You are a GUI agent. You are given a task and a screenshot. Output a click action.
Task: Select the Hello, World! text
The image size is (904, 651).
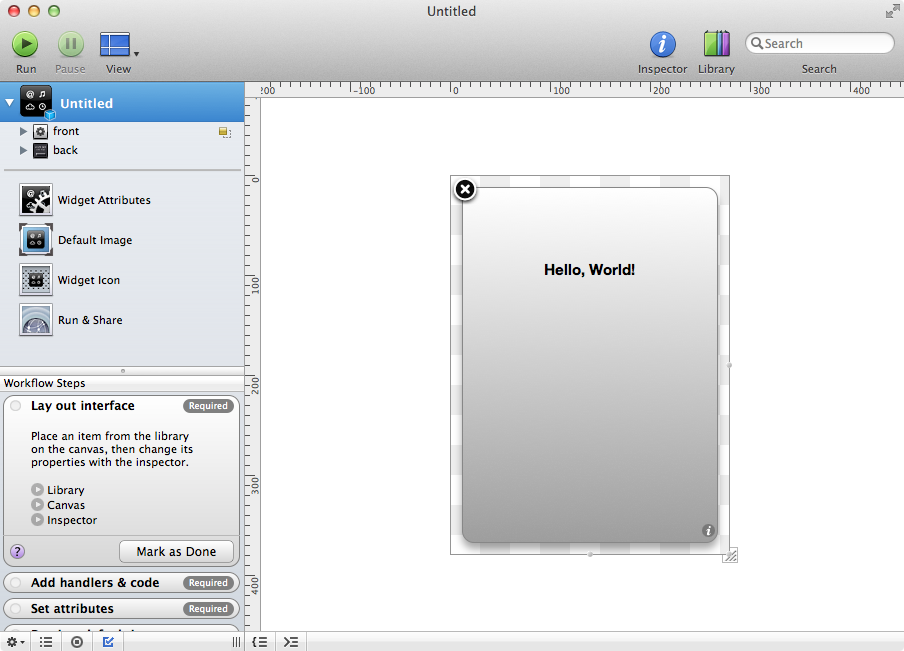(x=589, y=270)
